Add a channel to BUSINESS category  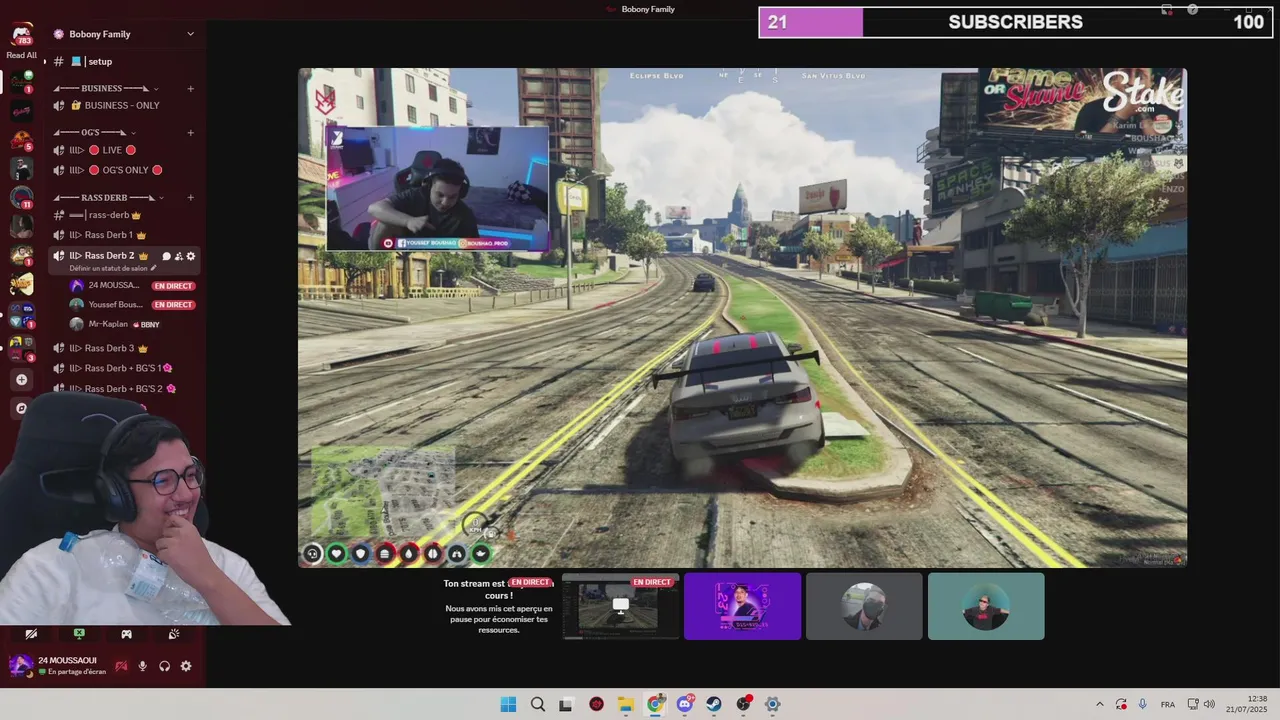(190, 88)
